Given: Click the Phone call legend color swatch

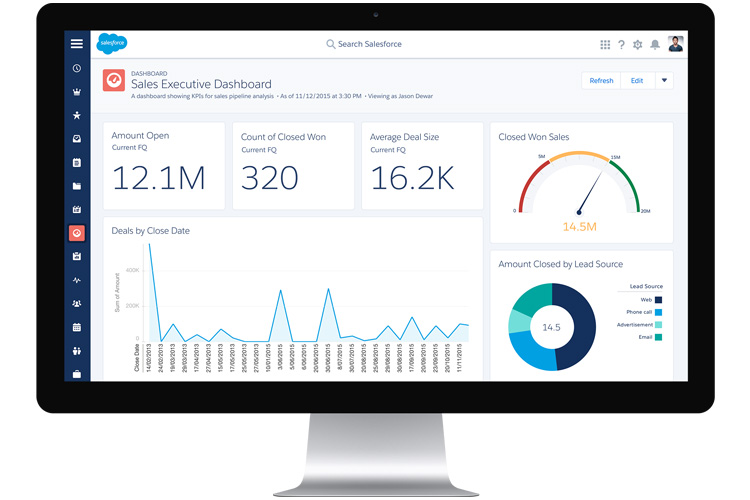Looking at the screenshot, I should (x=658, y=312).
